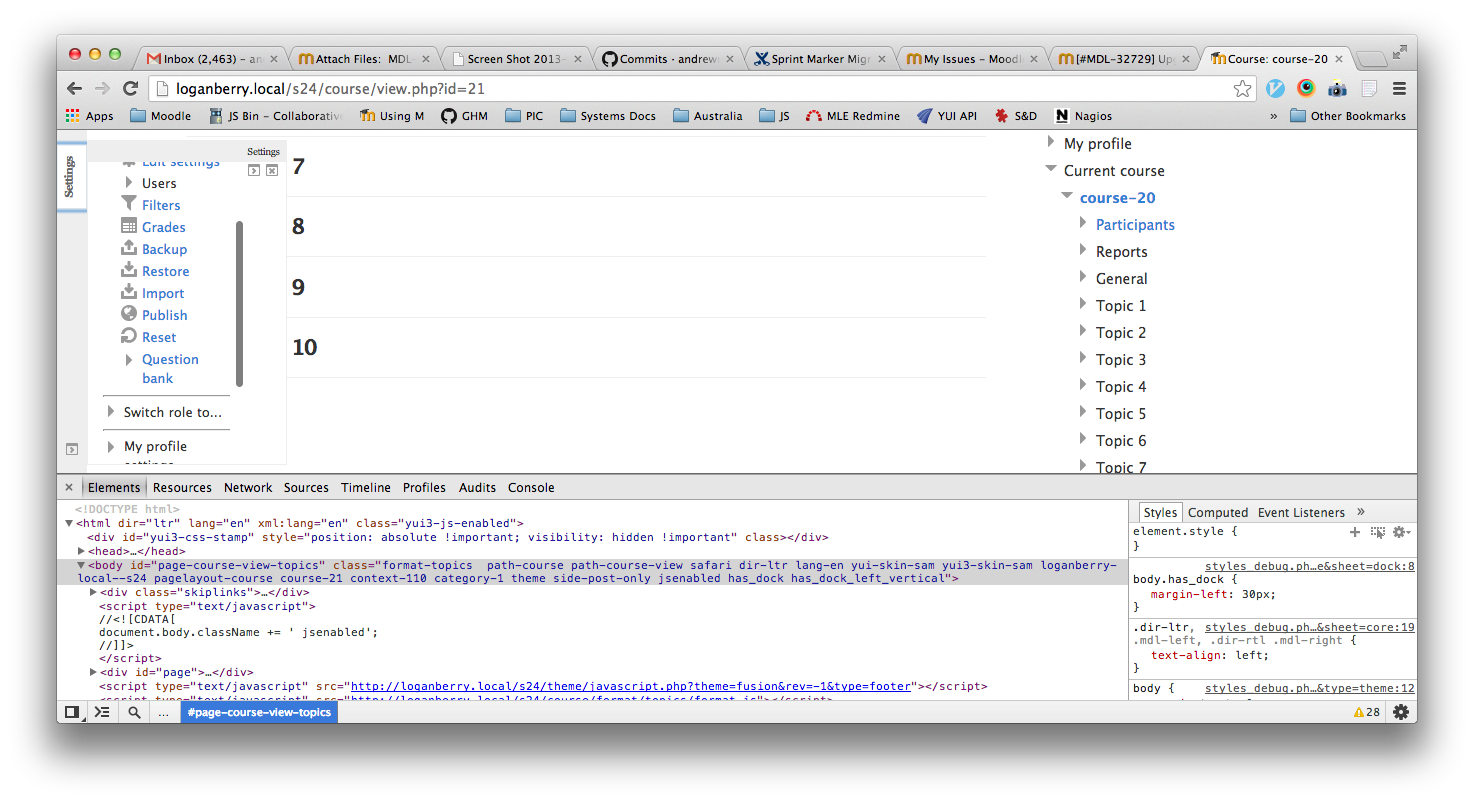Close the DevTools panel with the X

click(69, 487)
